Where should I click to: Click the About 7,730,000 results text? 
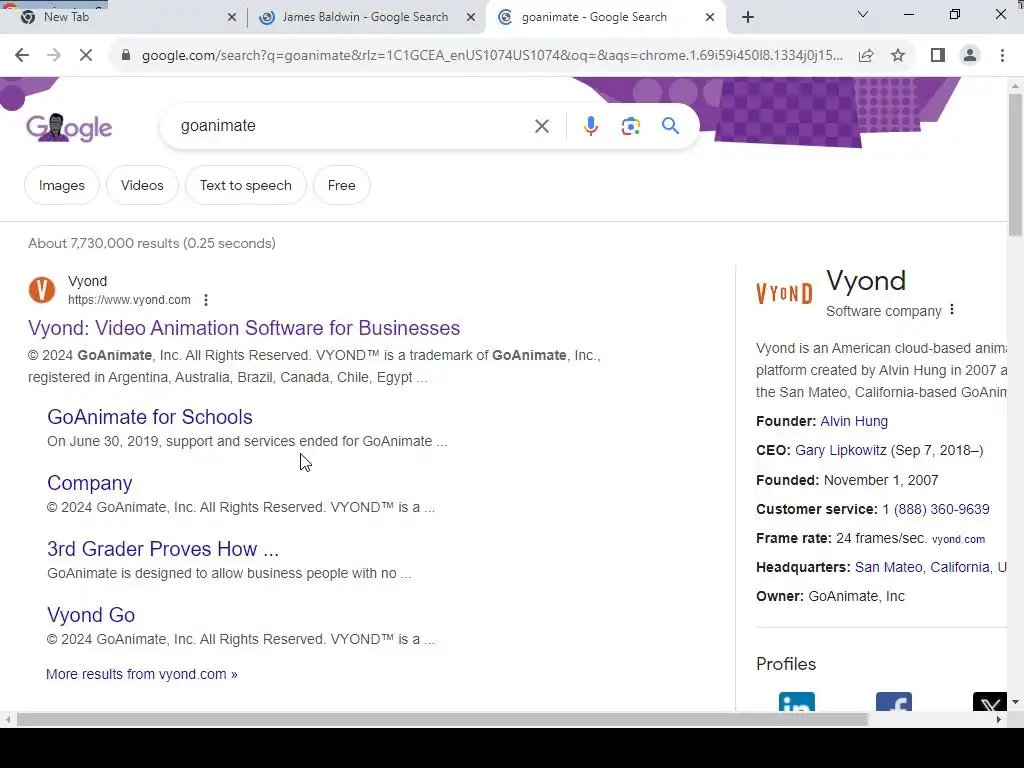(152, 243)
